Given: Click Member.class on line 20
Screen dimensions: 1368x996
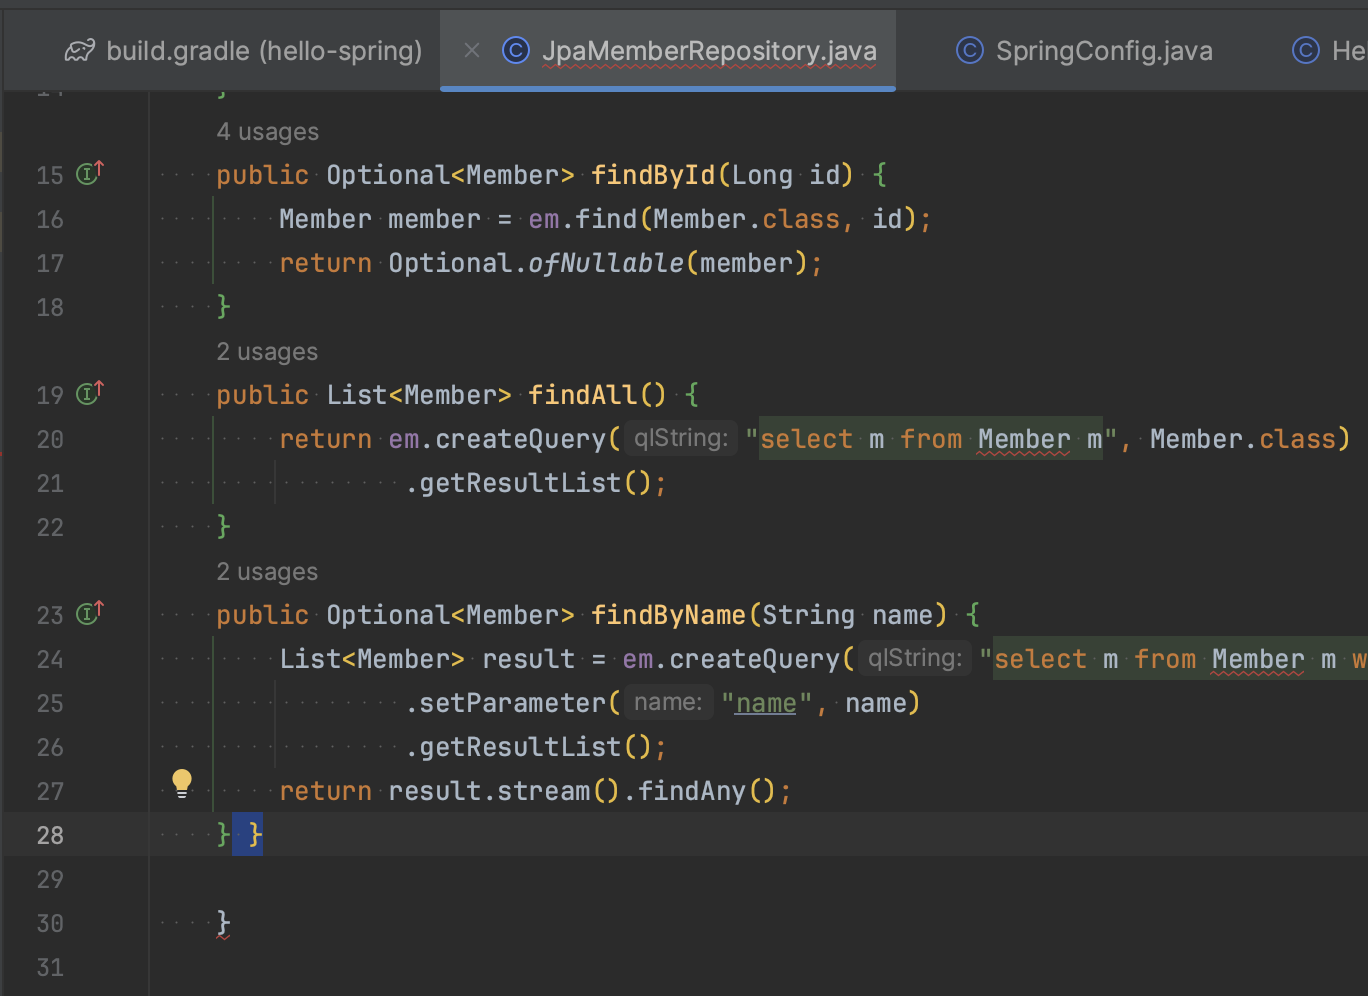Looking at the screenshot, I should [1243, 439].
